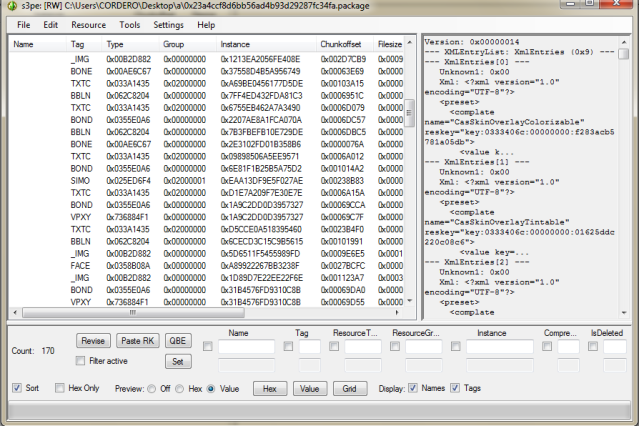Viewport: 639px width, 426px height.
Task: Click the QBE button
Action: (x=175, y=341)
